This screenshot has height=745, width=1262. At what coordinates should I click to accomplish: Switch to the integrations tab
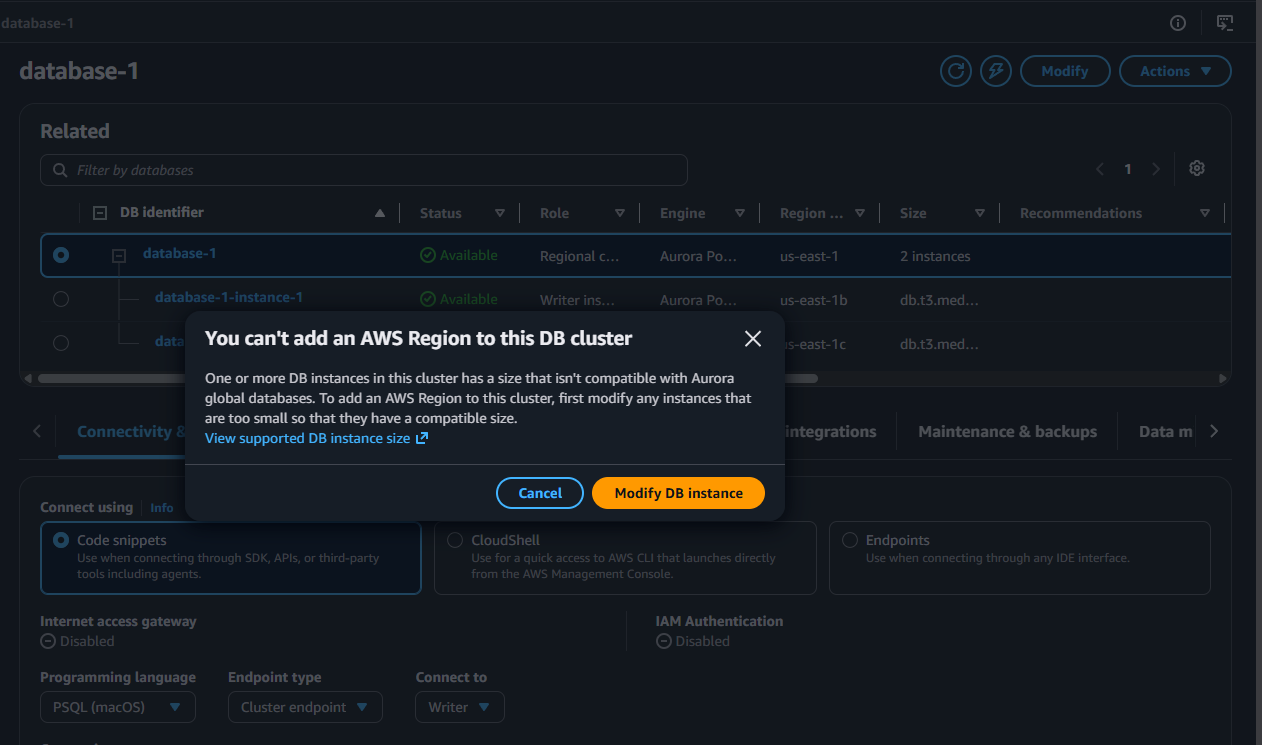pyautogui.click(x=830, y=432)
